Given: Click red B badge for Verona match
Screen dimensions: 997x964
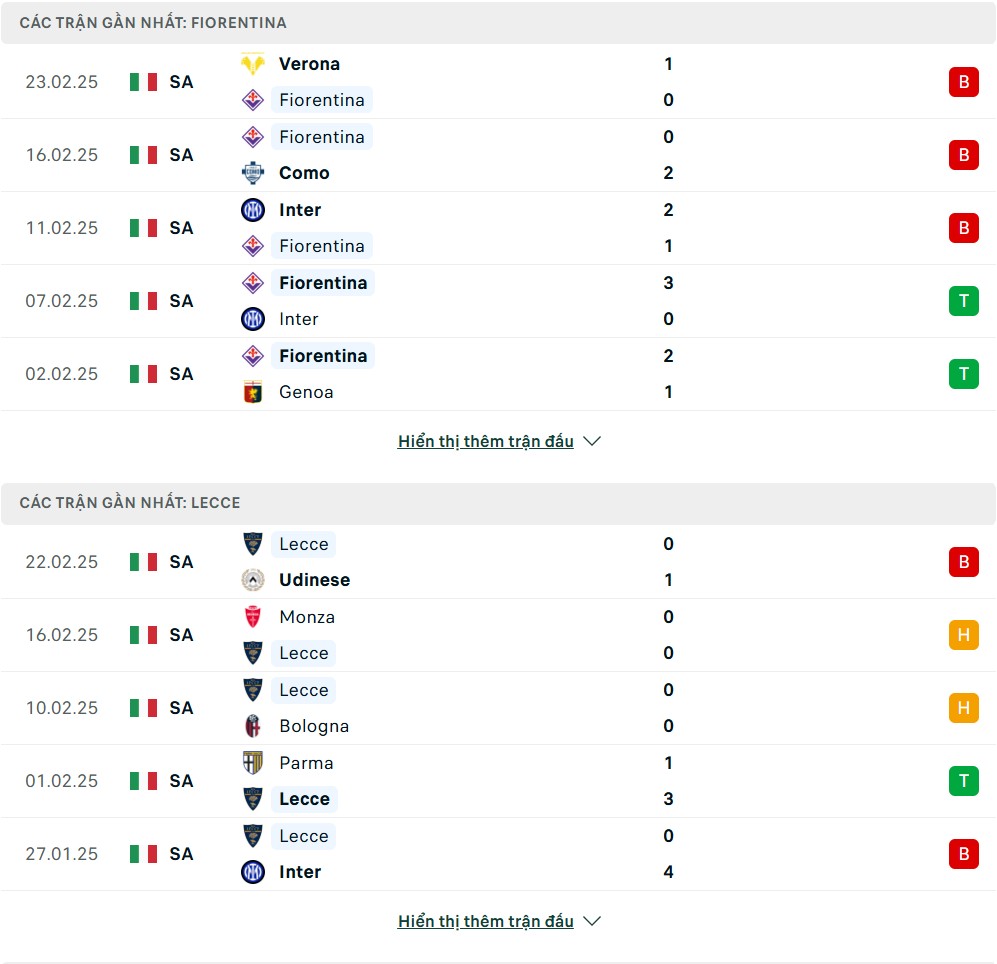Looking at the screenshot, I should point(963,82).
